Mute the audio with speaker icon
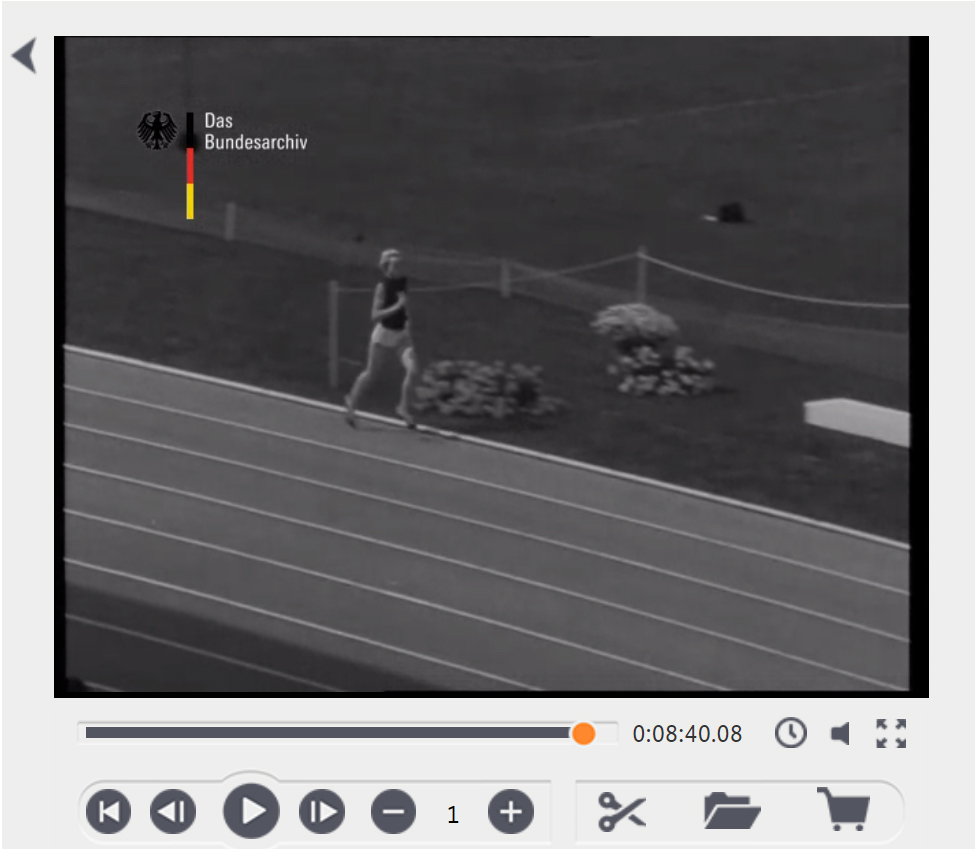Screen dimensions: 975x849 [841, 733]
